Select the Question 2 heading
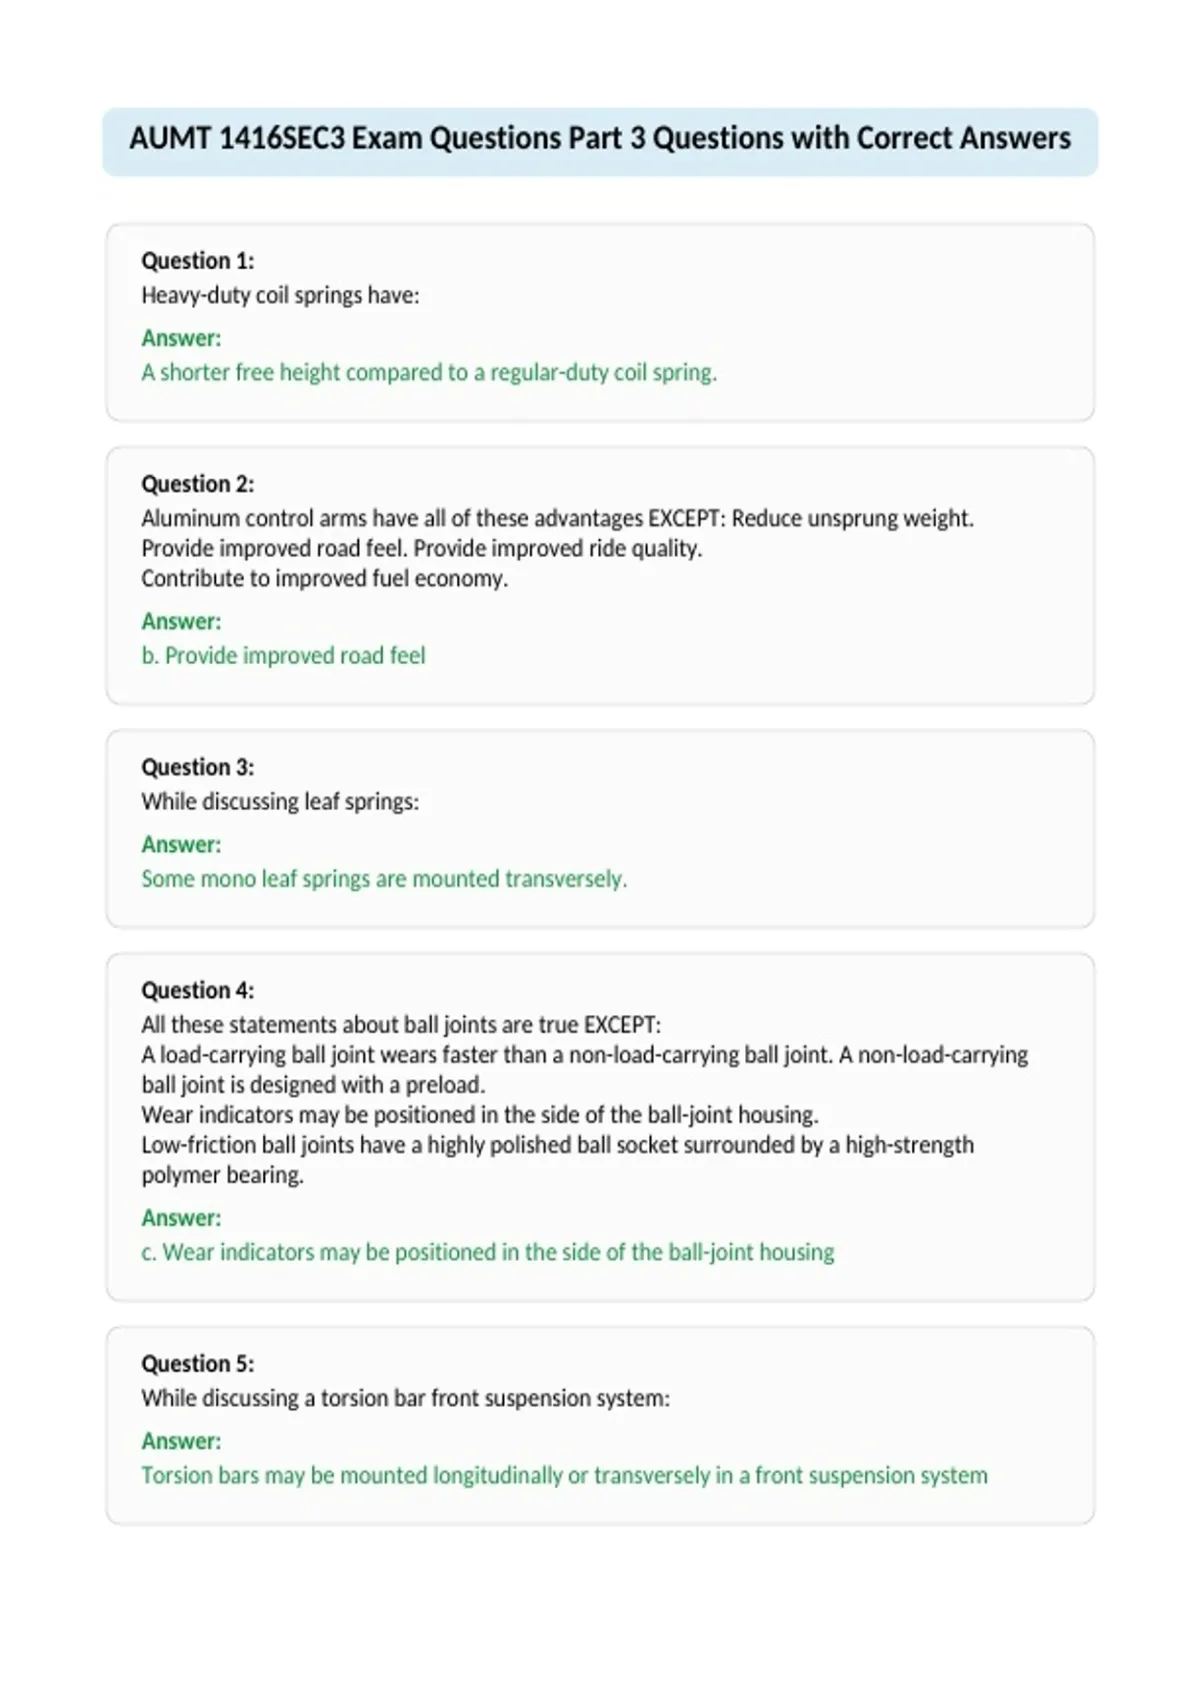This screenshot has width=1200, height=1700. coord(198,484)
